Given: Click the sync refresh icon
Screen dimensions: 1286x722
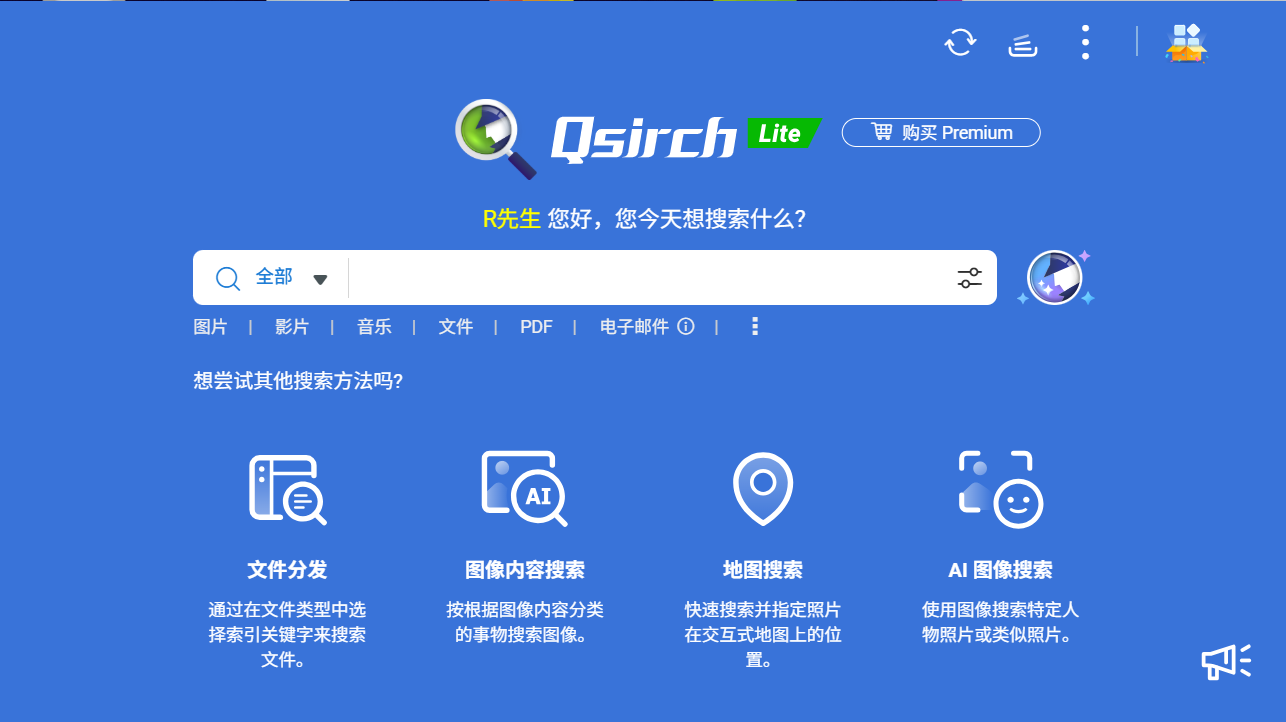Looking at the screenshot, I should click(x=960, y=42).
